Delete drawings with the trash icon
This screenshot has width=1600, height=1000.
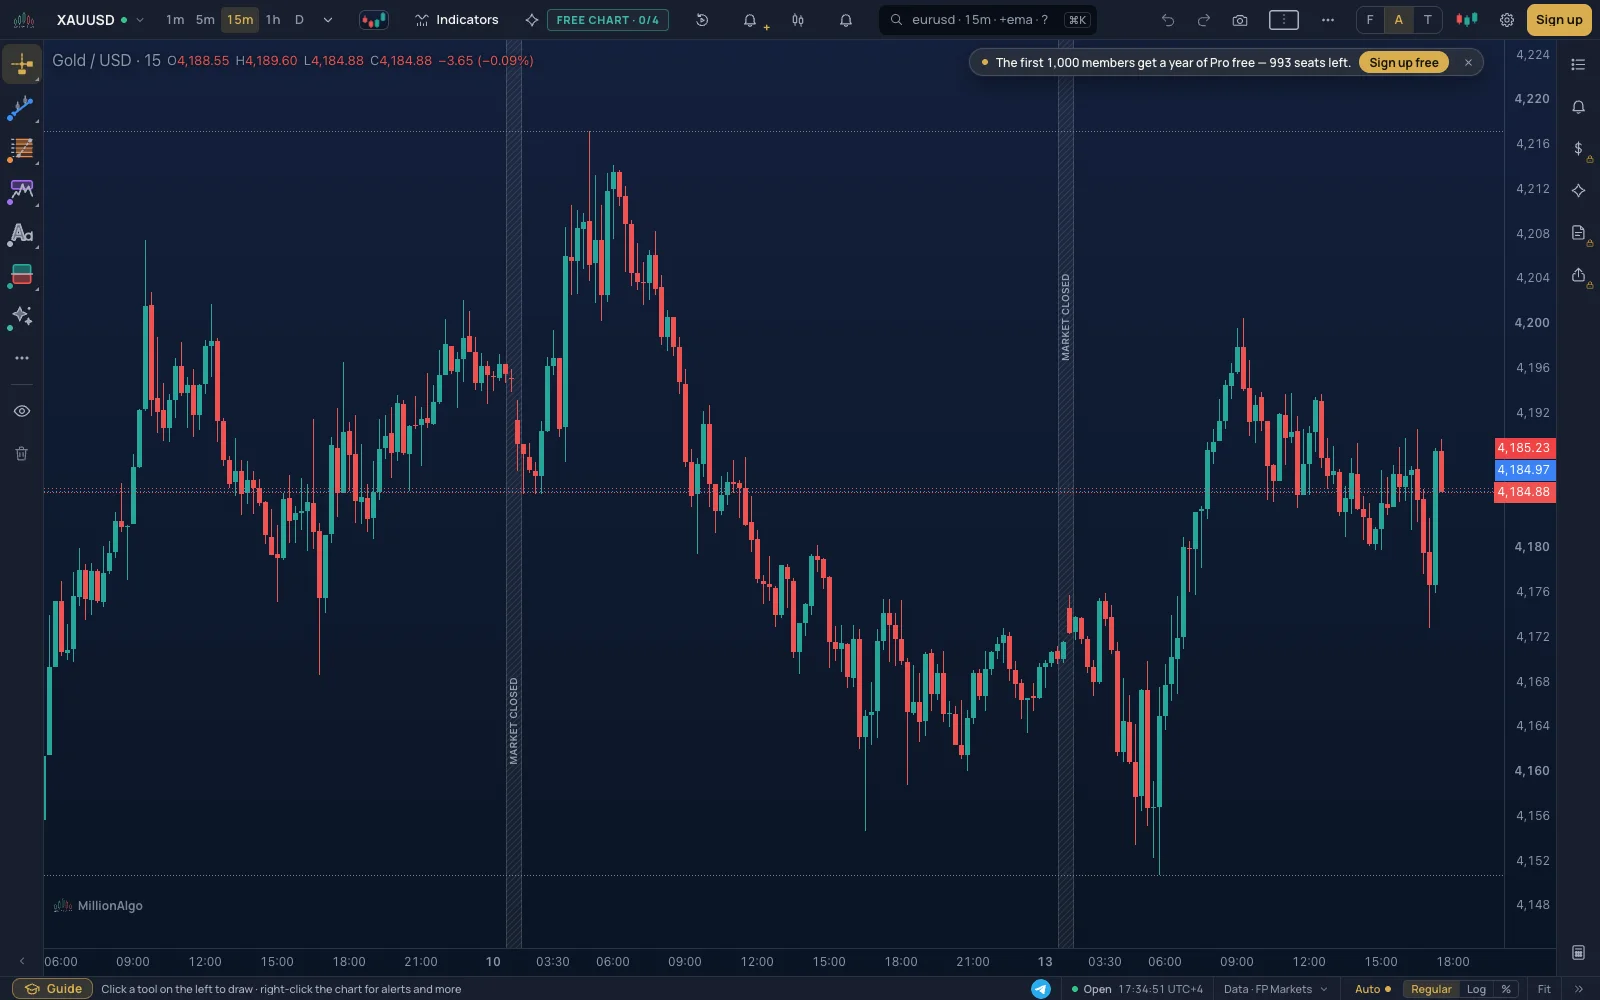pos(21,454)
